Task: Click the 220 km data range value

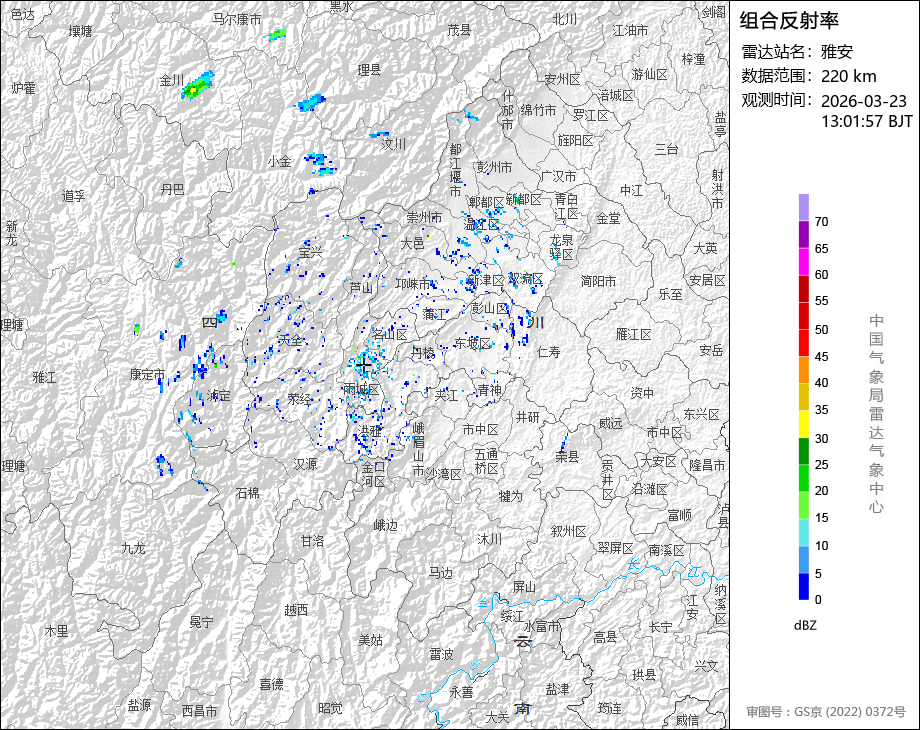Action: coord(848,76)
